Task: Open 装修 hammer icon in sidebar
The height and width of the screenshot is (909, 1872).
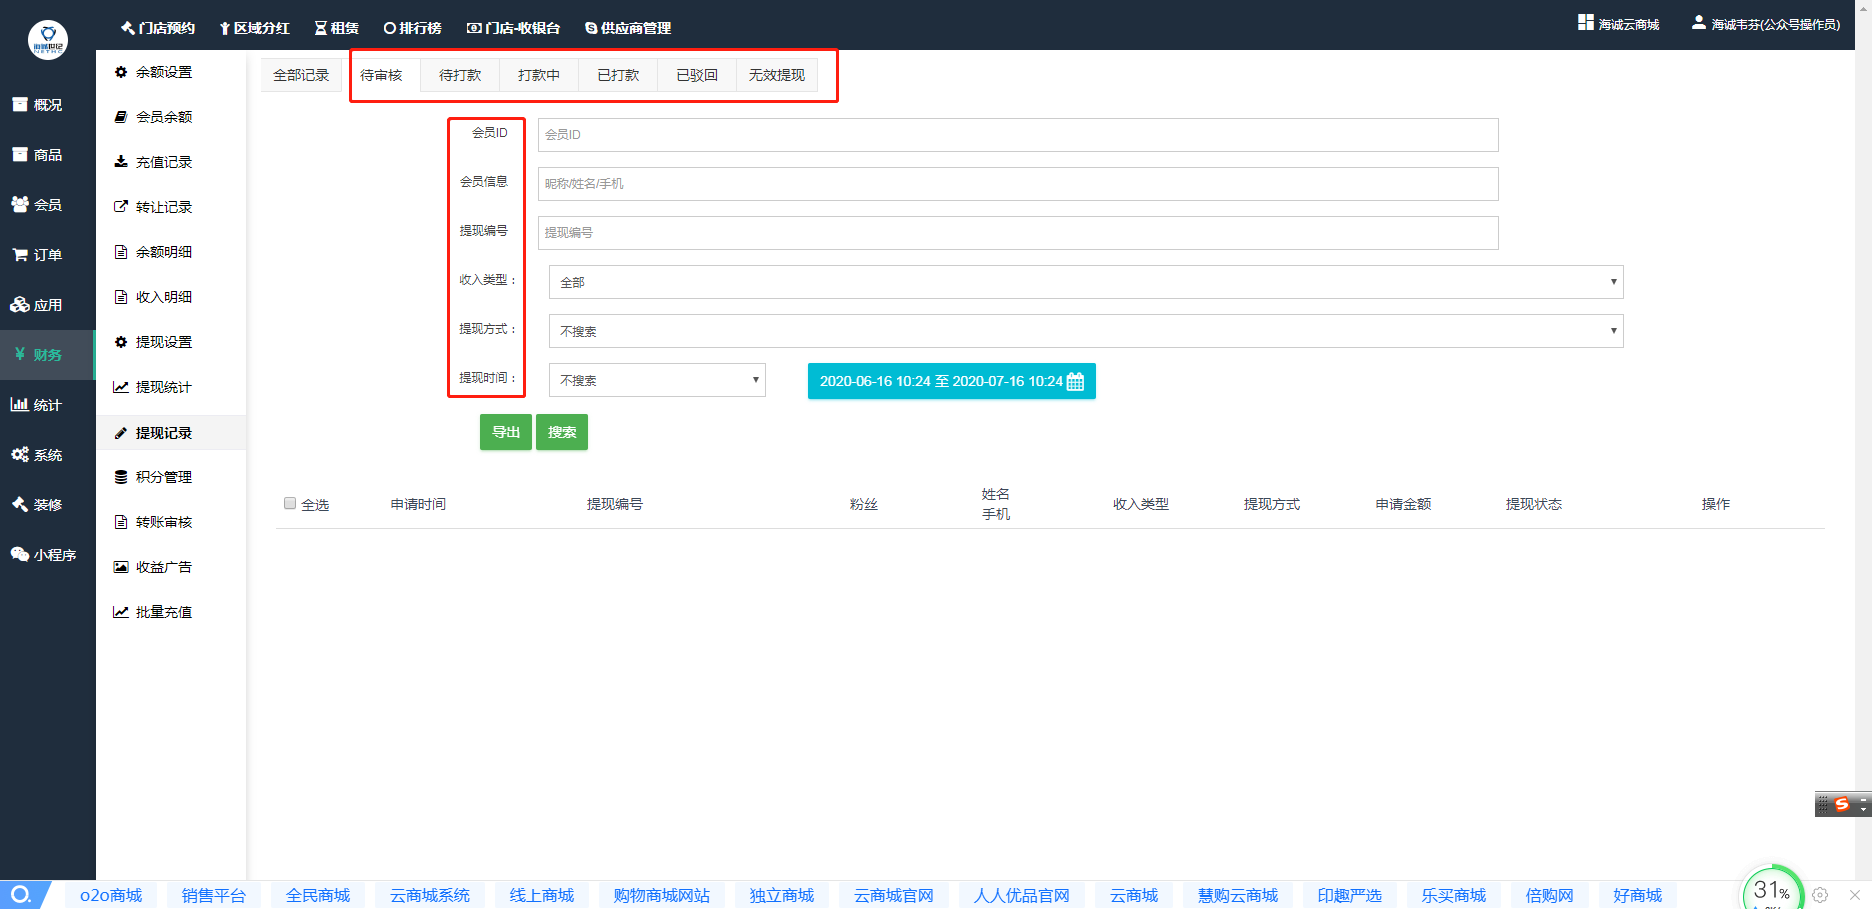Action: click(20, 504)
